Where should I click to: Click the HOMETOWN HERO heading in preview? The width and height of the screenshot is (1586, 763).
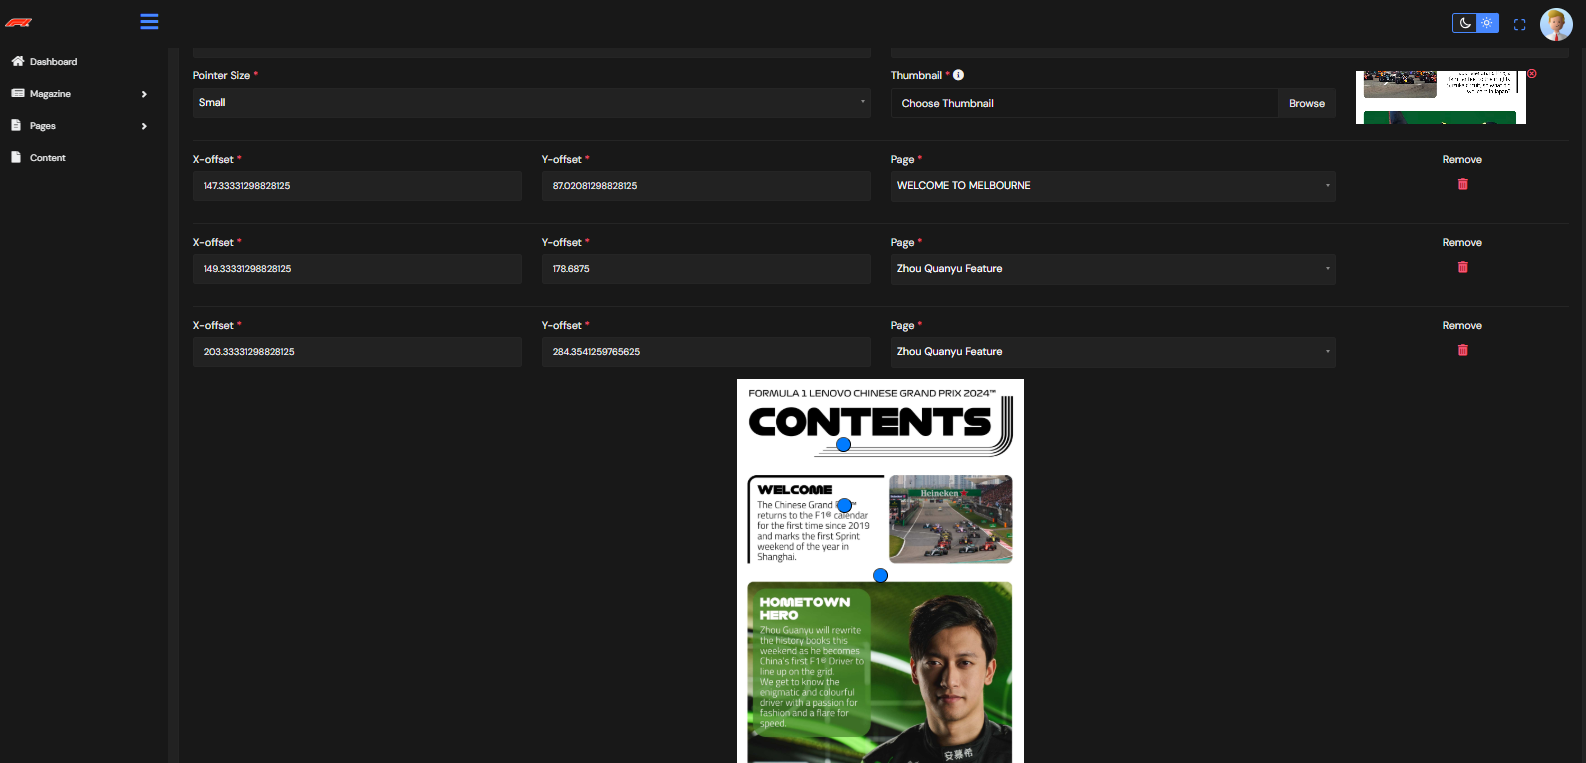click(804, 608)
